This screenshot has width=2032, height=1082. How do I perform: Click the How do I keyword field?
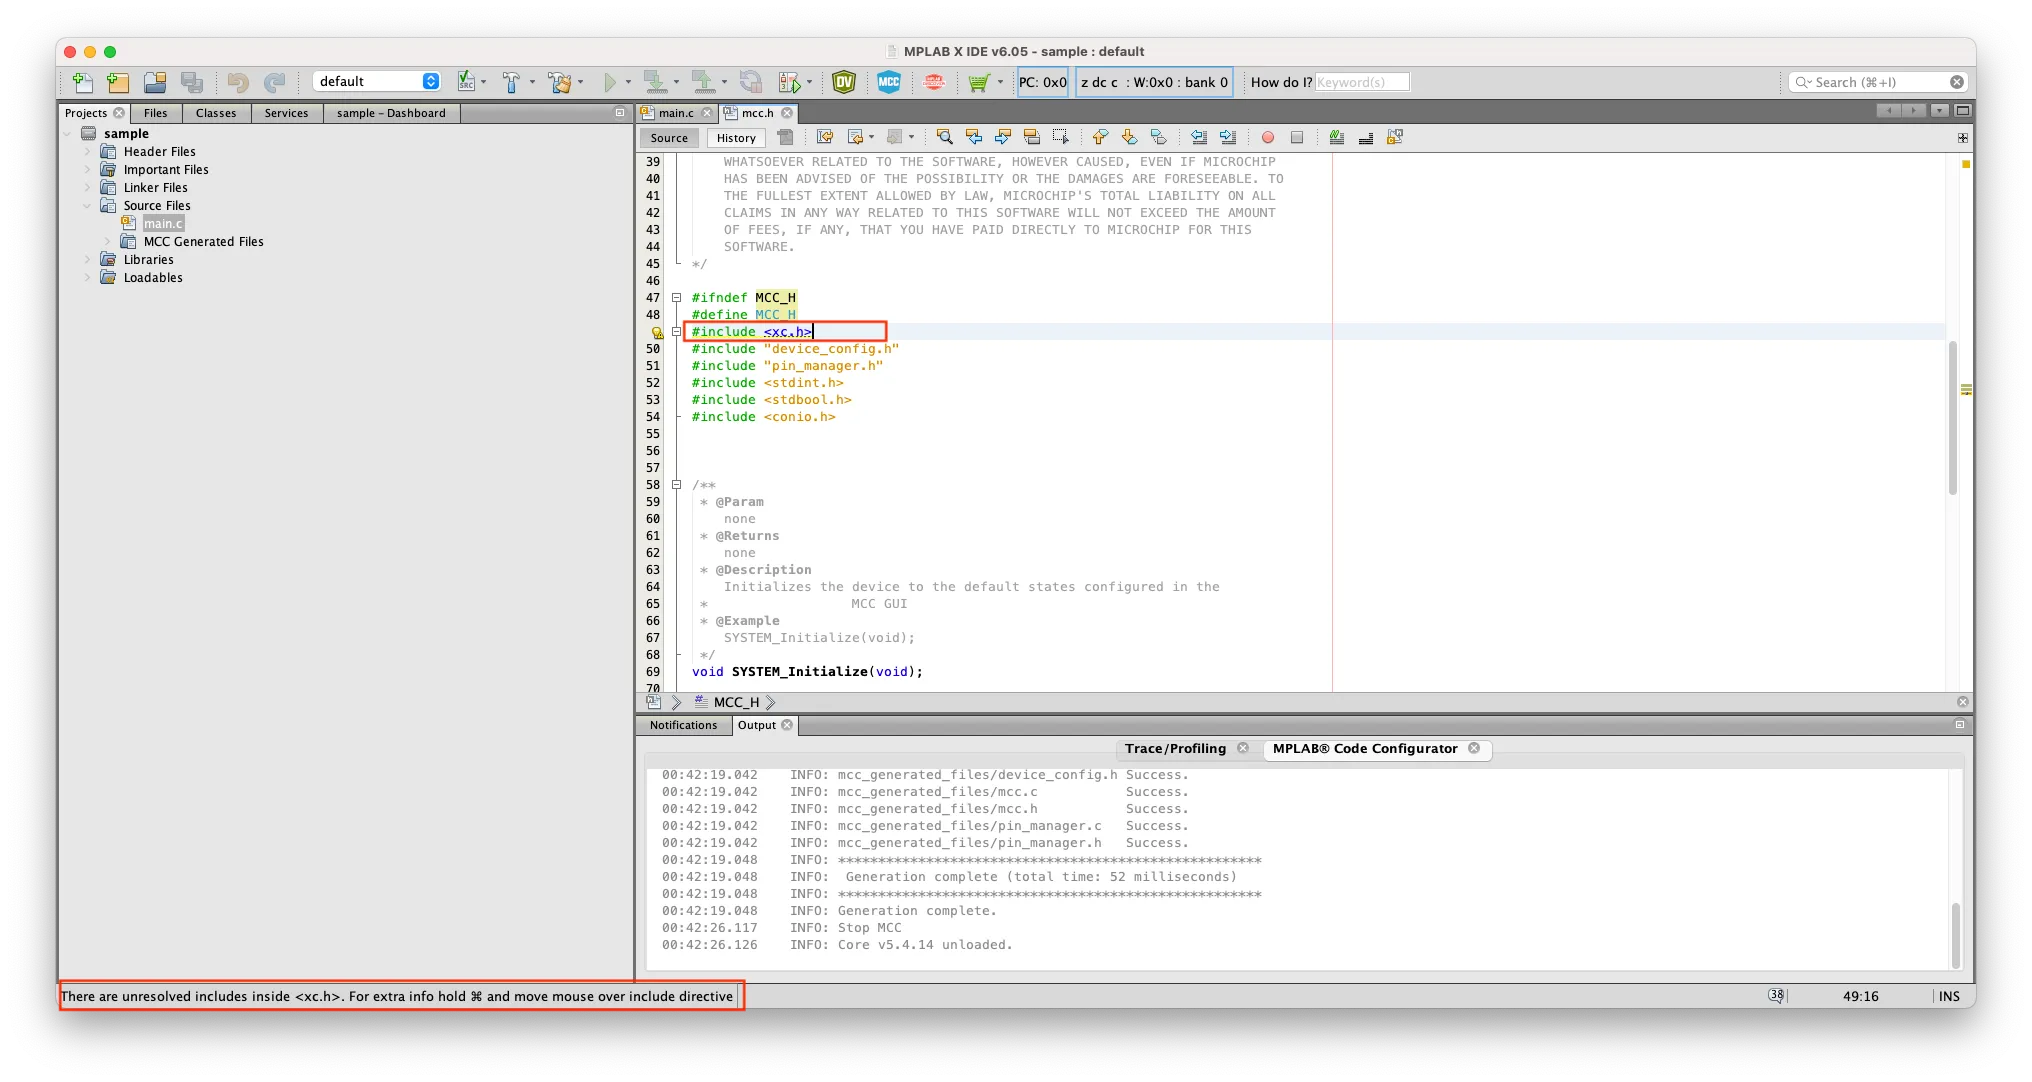point(1362,82)
